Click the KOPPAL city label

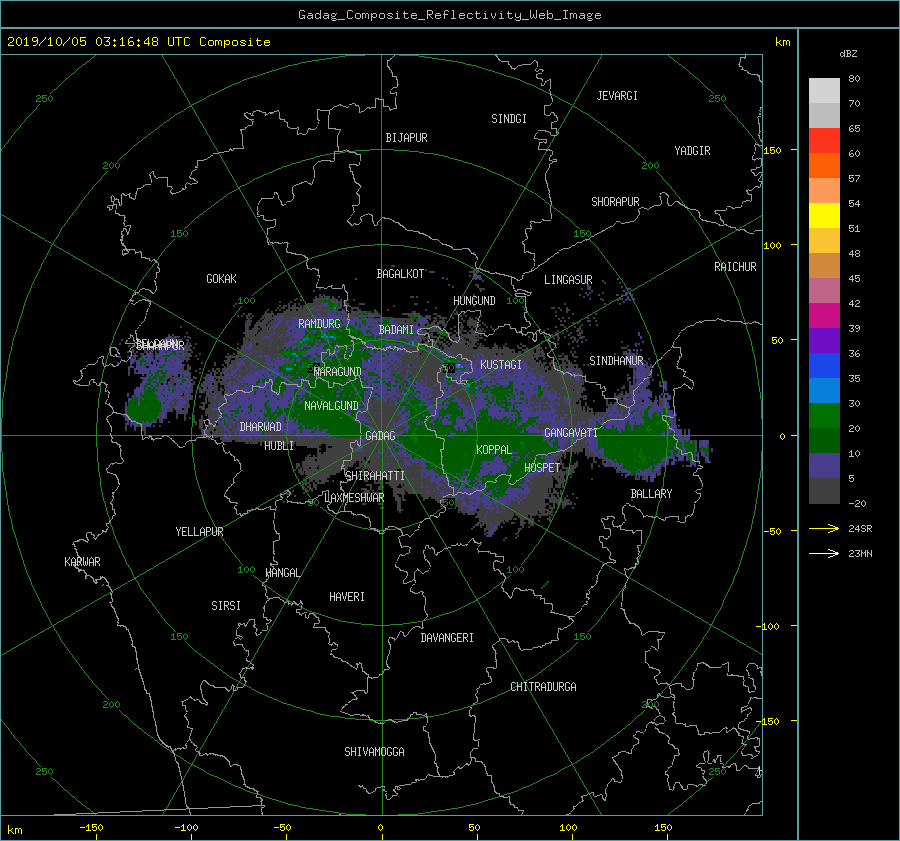click(x=494, y=449)
